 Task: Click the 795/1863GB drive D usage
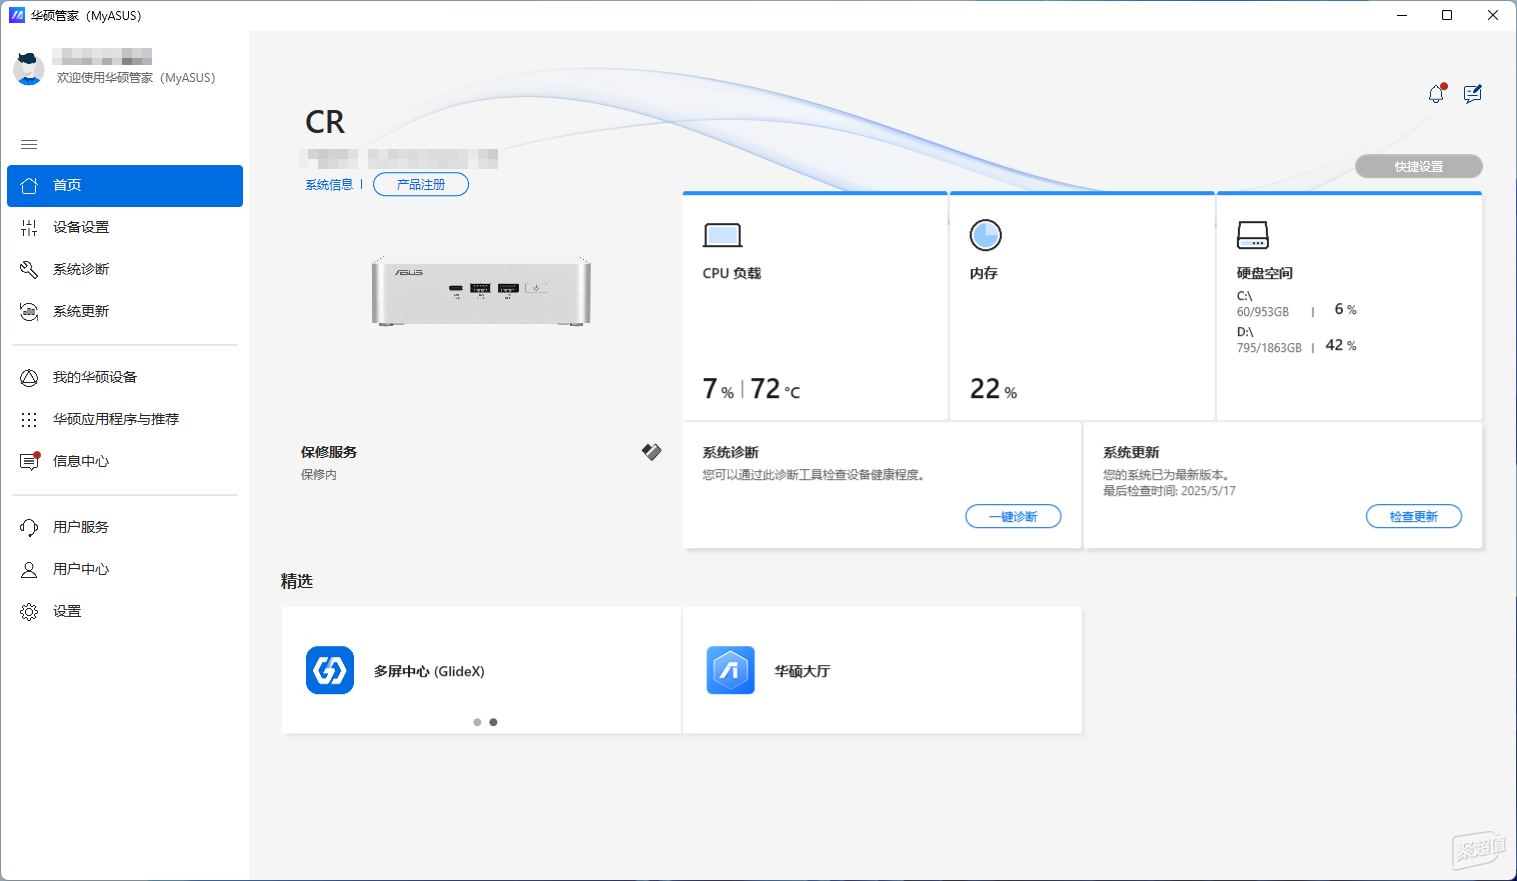coord(1269,348)
